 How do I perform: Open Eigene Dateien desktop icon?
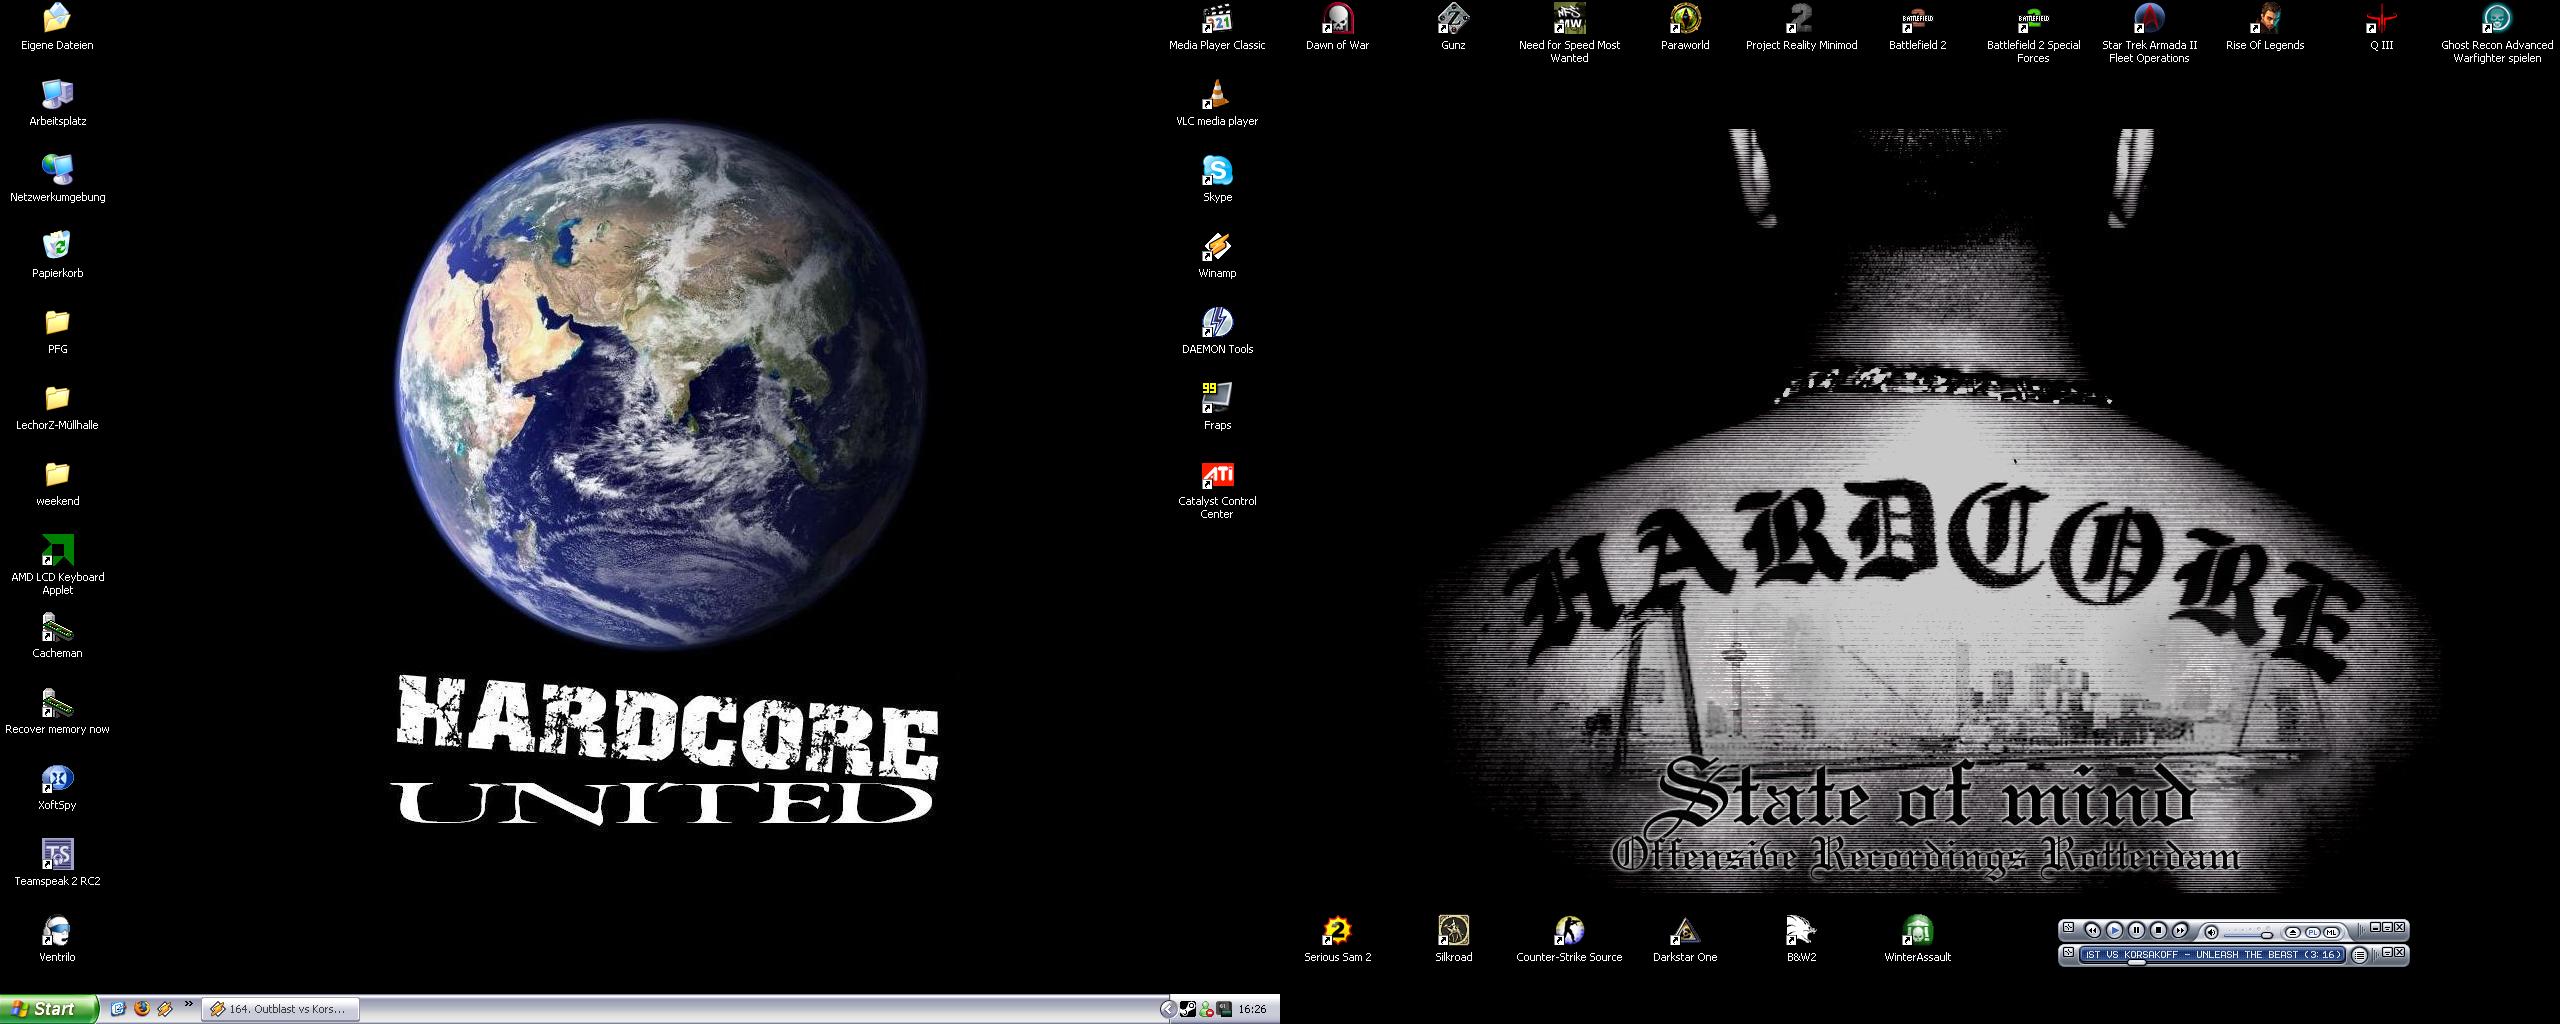[57, 27]
